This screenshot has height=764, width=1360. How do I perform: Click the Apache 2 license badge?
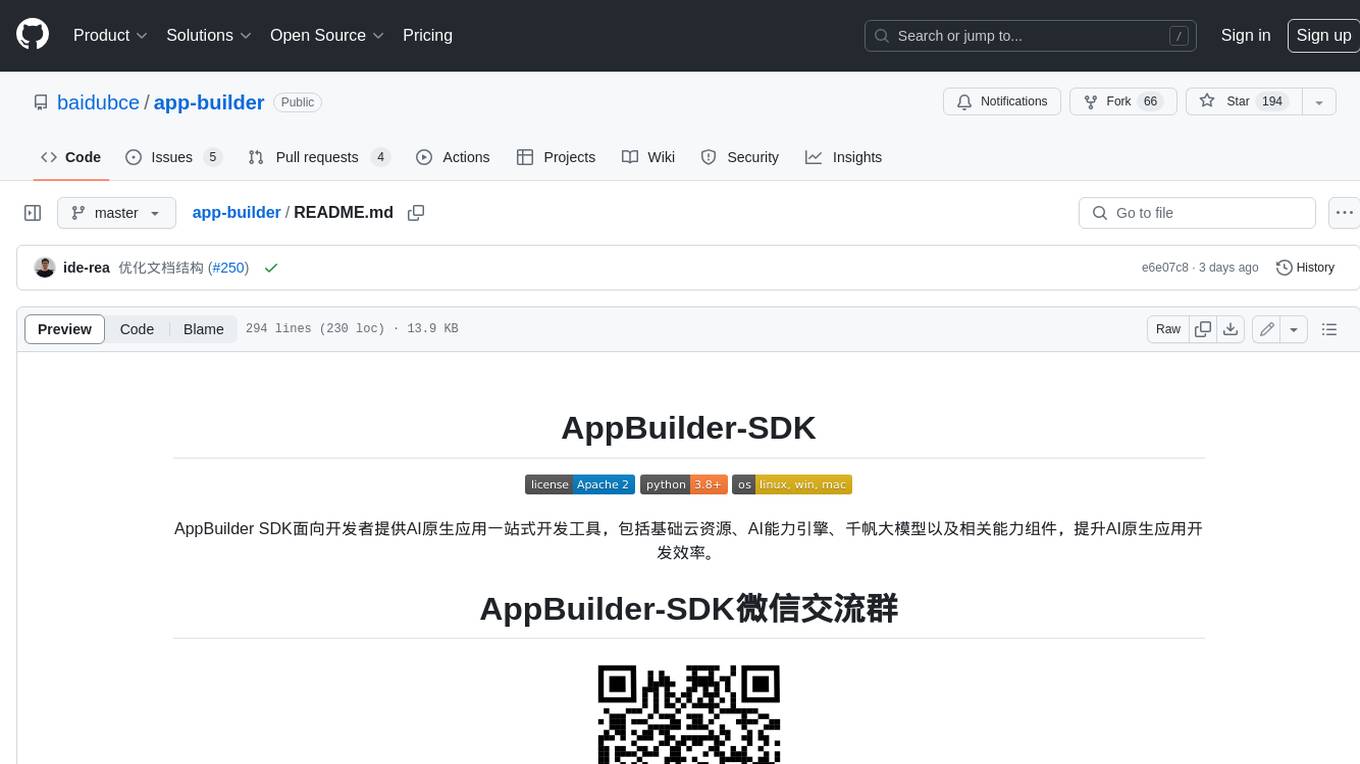click(x=580, y=484)
